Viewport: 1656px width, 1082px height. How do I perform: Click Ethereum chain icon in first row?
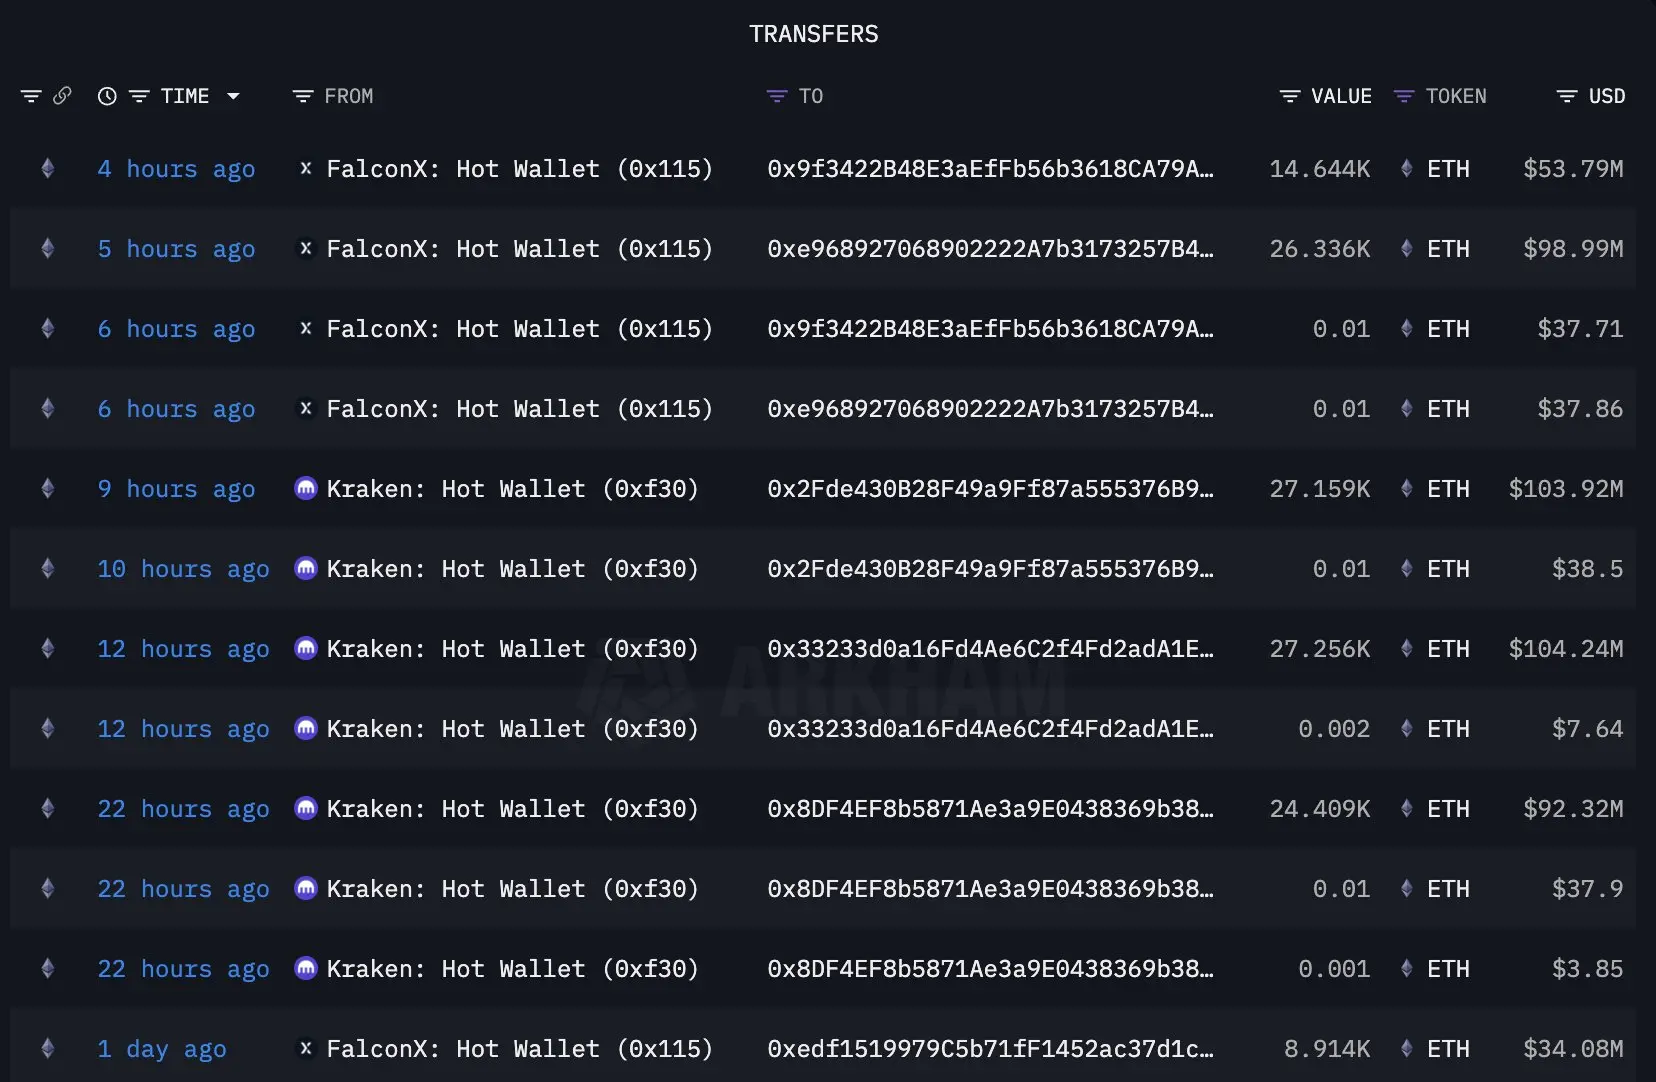(47, 168)
